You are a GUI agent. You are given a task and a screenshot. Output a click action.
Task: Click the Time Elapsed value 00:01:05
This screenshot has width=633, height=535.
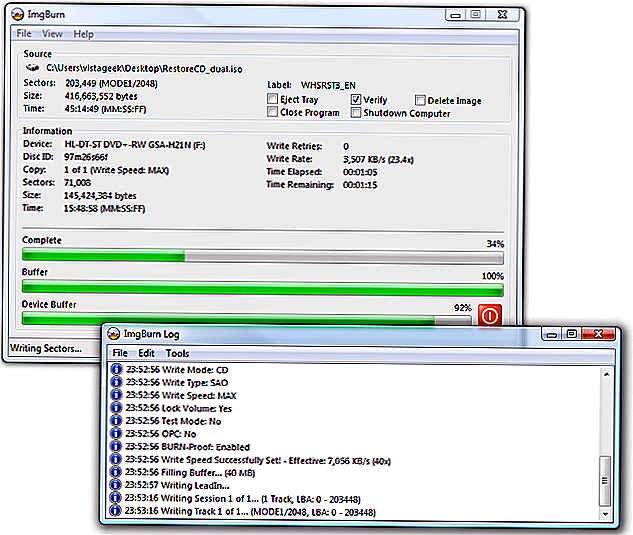coord(360,172)
